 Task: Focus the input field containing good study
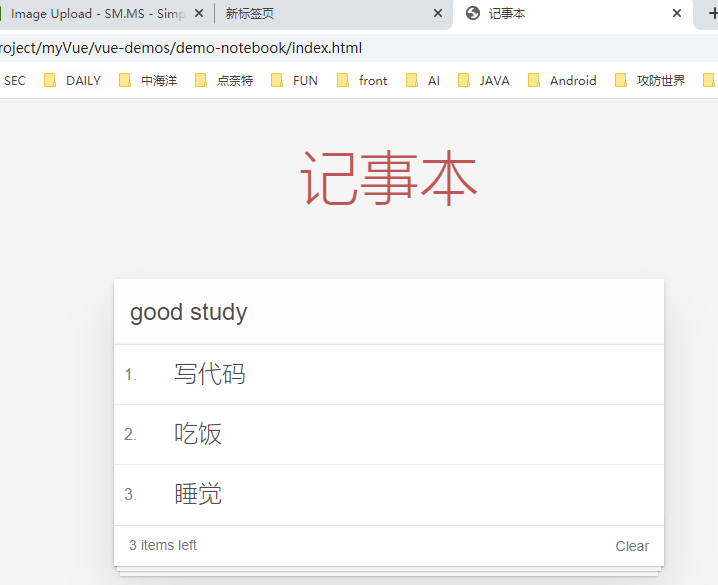[x=389, y=312]
